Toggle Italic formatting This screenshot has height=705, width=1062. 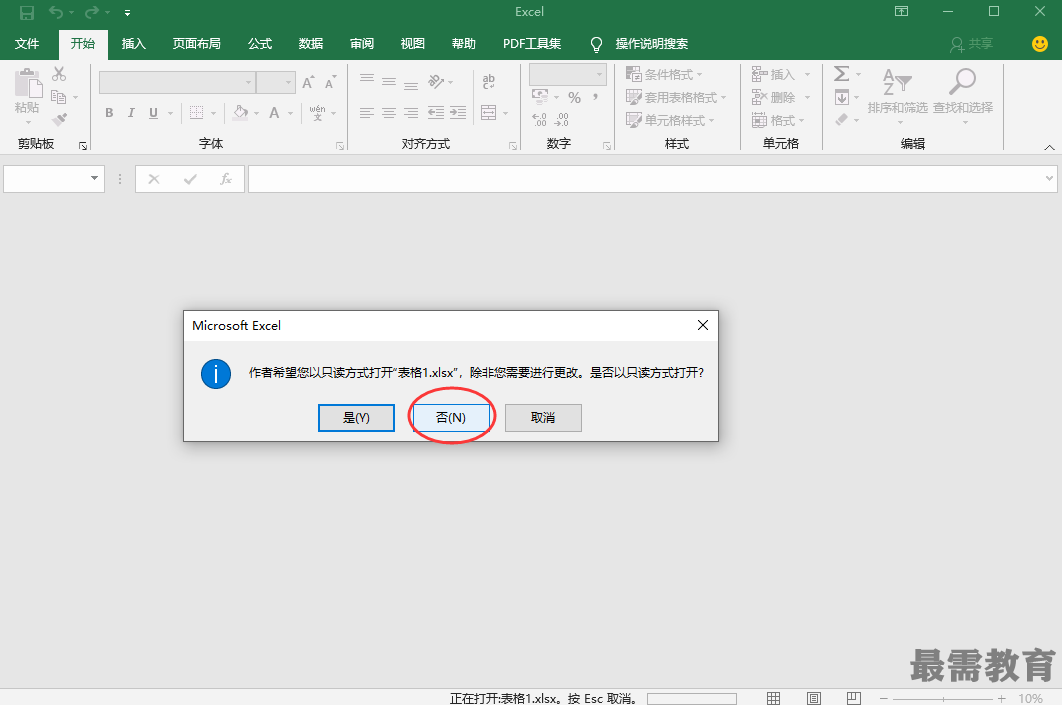pos(131,113)
